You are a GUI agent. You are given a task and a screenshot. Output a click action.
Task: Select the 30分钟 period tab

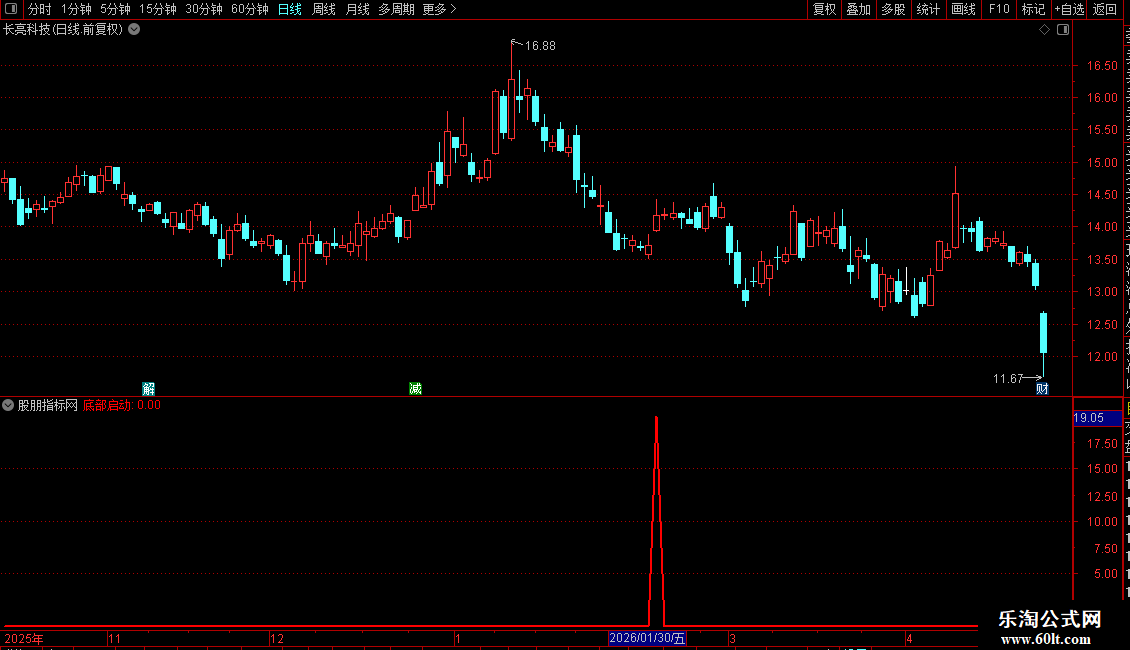click(204, 9)
